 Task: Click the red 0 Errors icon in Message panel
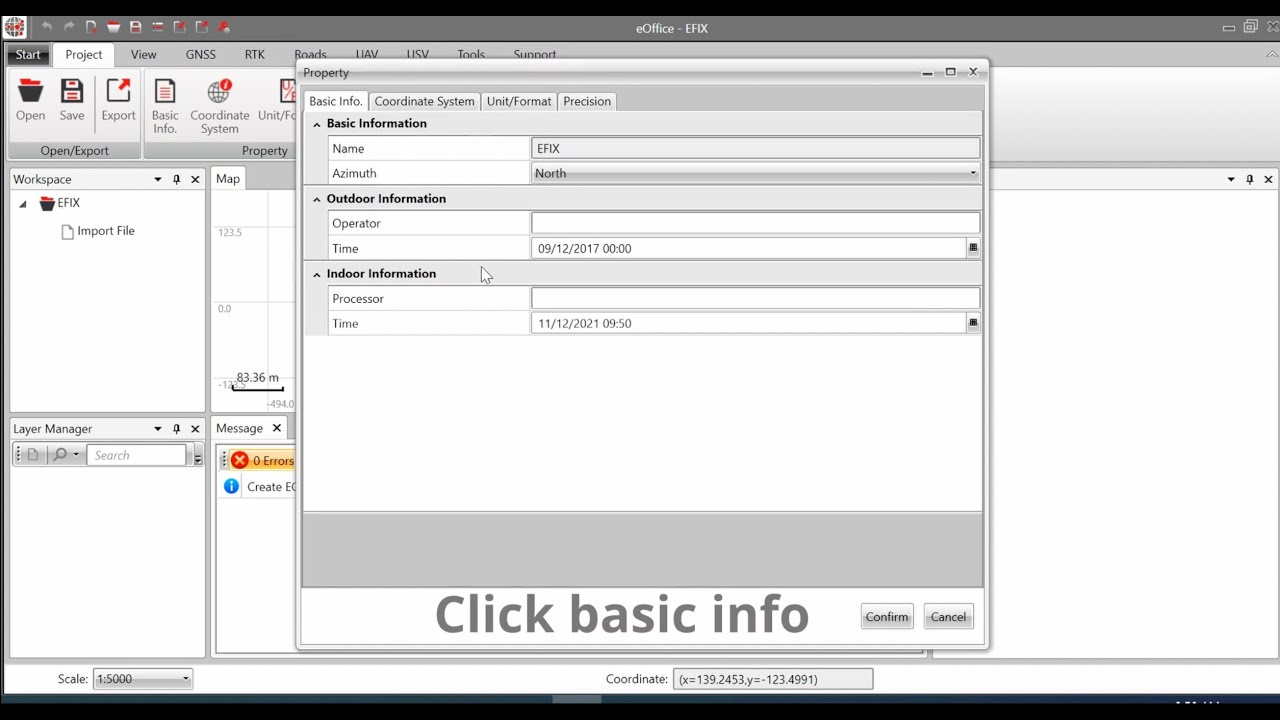click(x=240, y=461)
